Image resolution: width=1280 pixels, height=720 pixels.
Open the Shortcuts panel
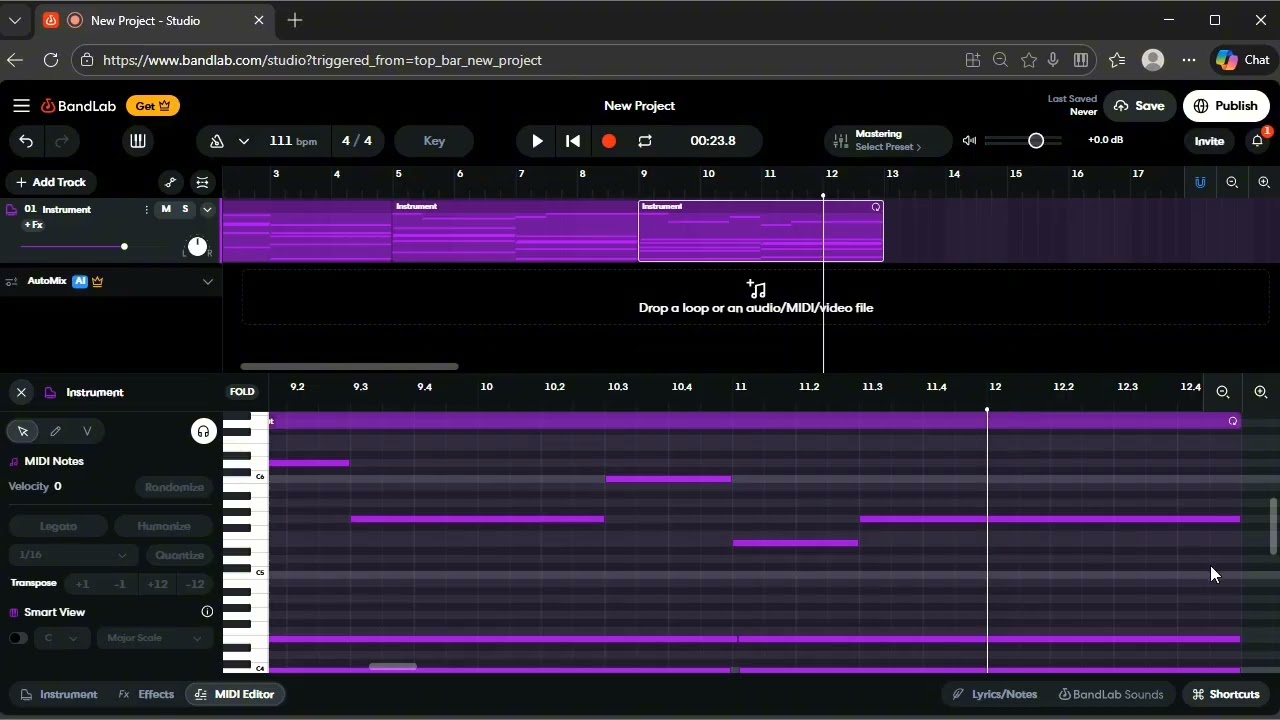pos(1226,694)
